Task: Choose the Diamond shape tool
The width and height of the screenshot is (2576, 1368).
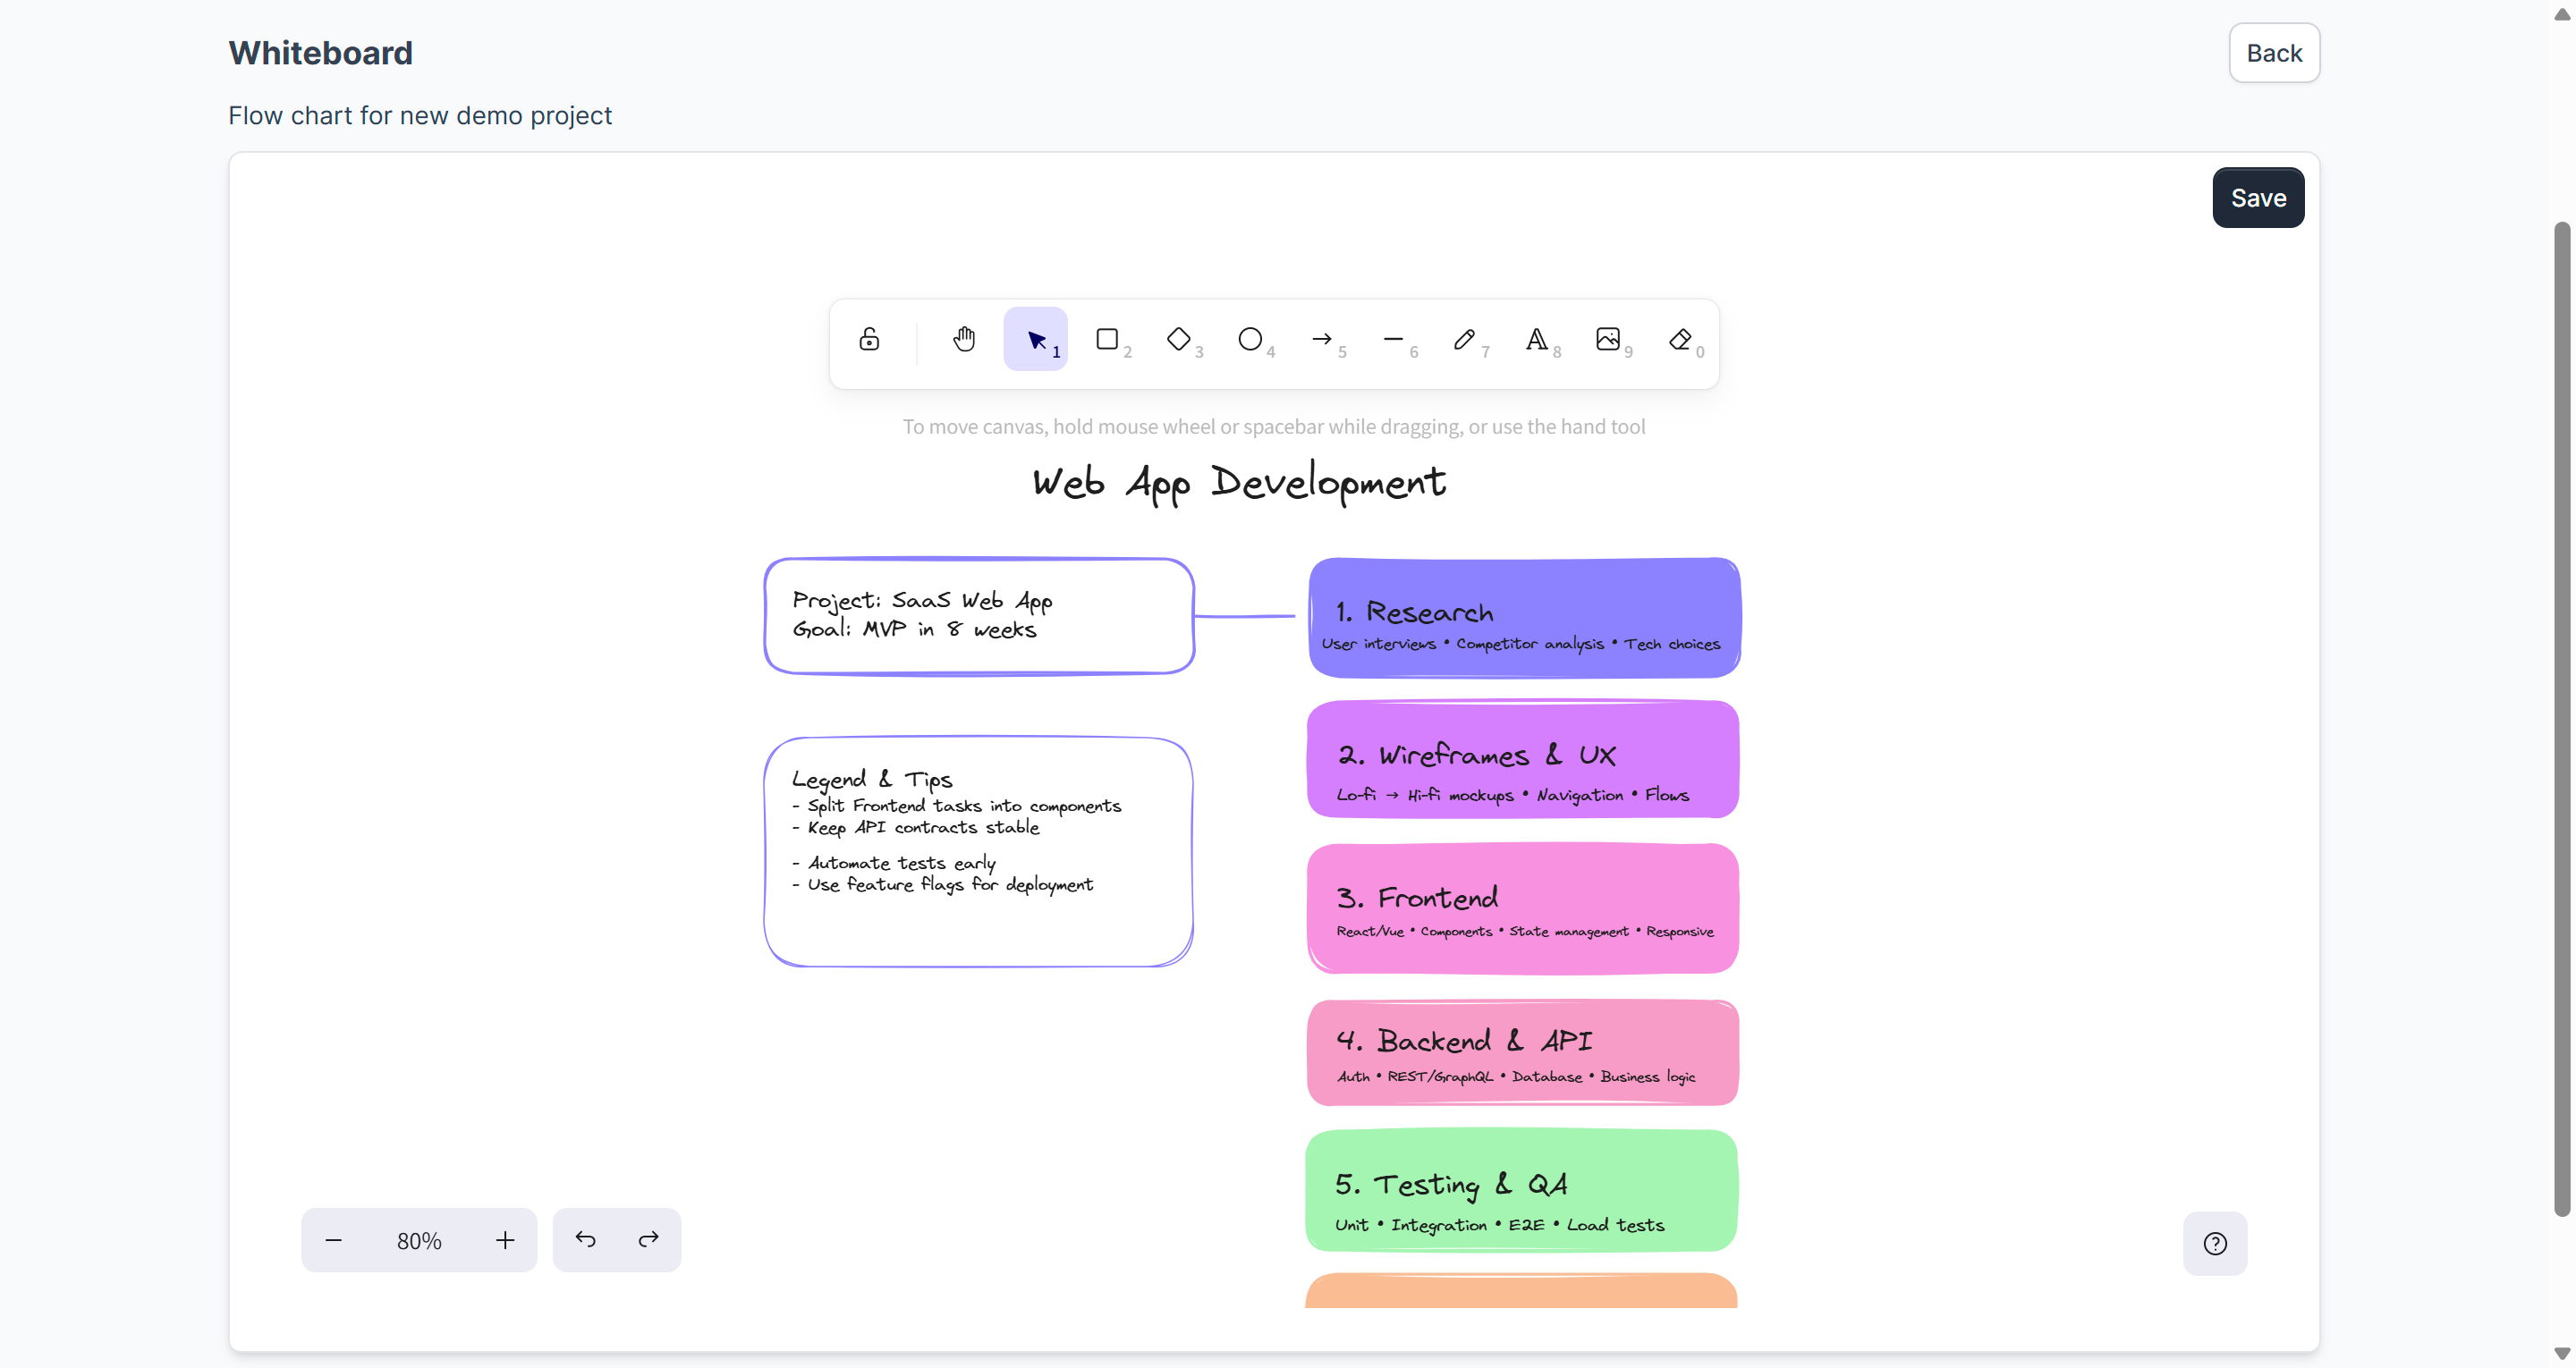Action: (1179, 339)
